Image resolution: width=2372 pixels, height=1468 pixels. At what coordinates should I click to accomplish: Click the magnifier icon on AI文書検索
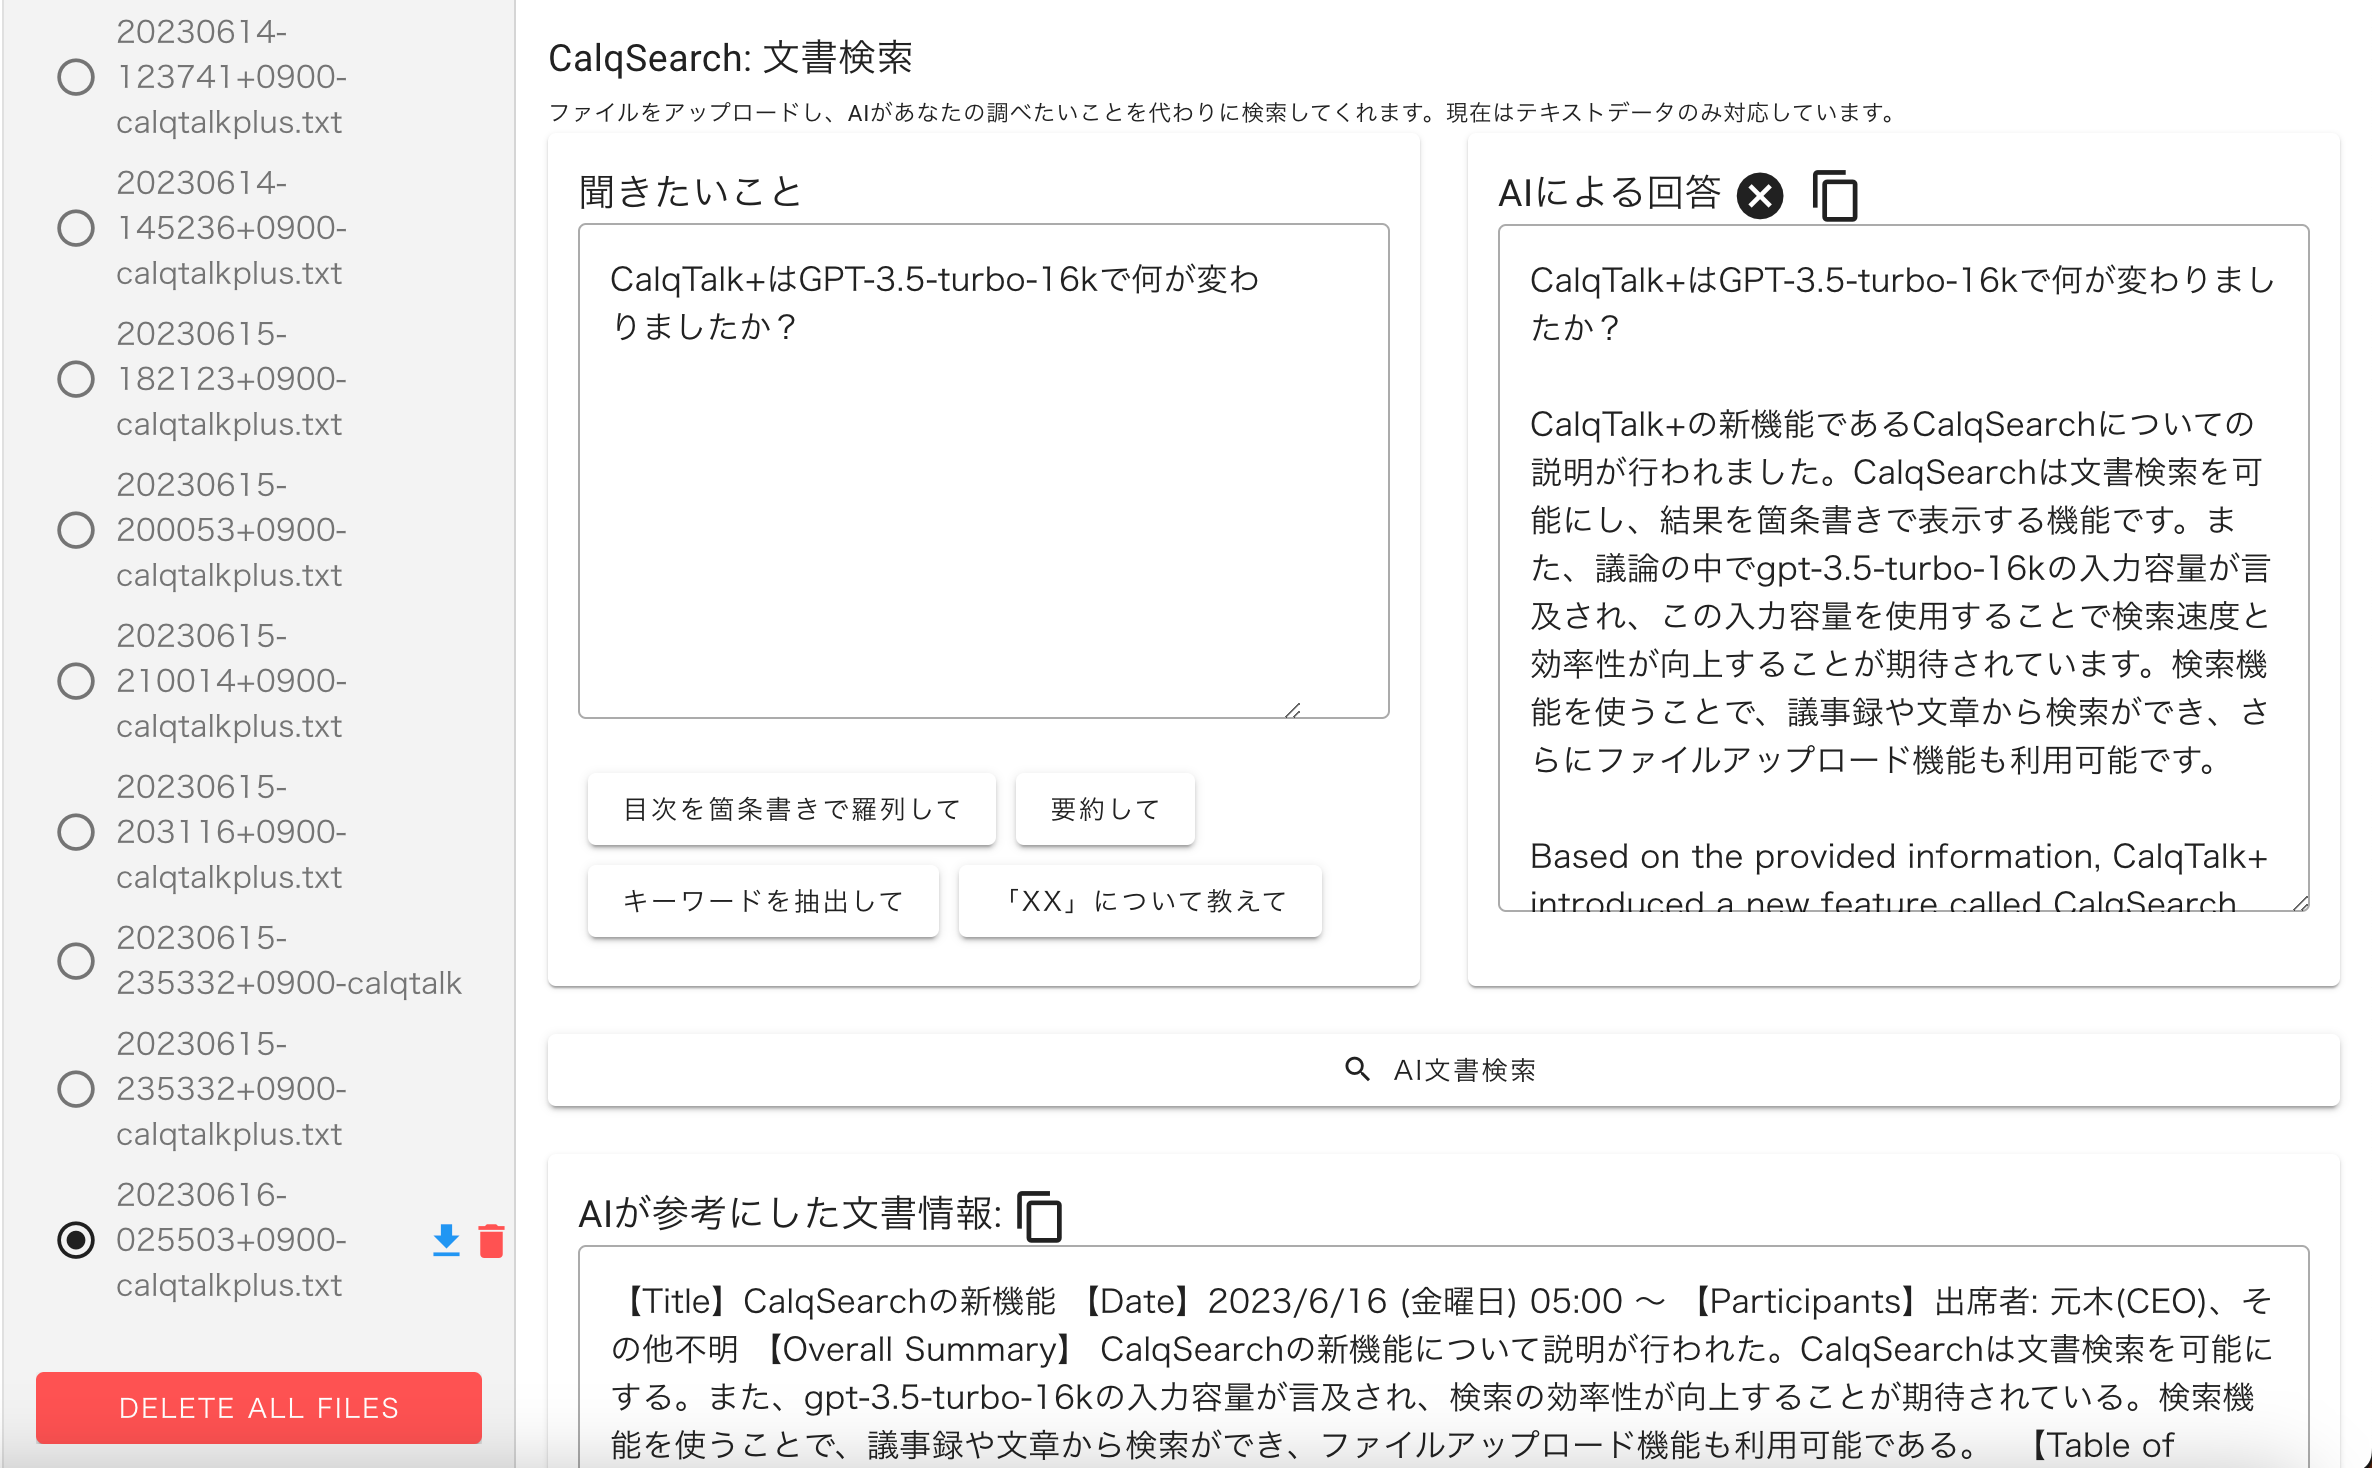[x=1357, y=1069]
